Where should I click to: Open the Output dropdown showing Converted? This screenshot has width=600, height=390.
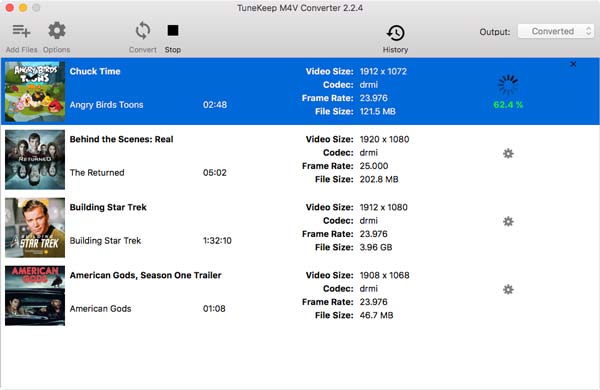pyautogui.click(x=556, y=31)
